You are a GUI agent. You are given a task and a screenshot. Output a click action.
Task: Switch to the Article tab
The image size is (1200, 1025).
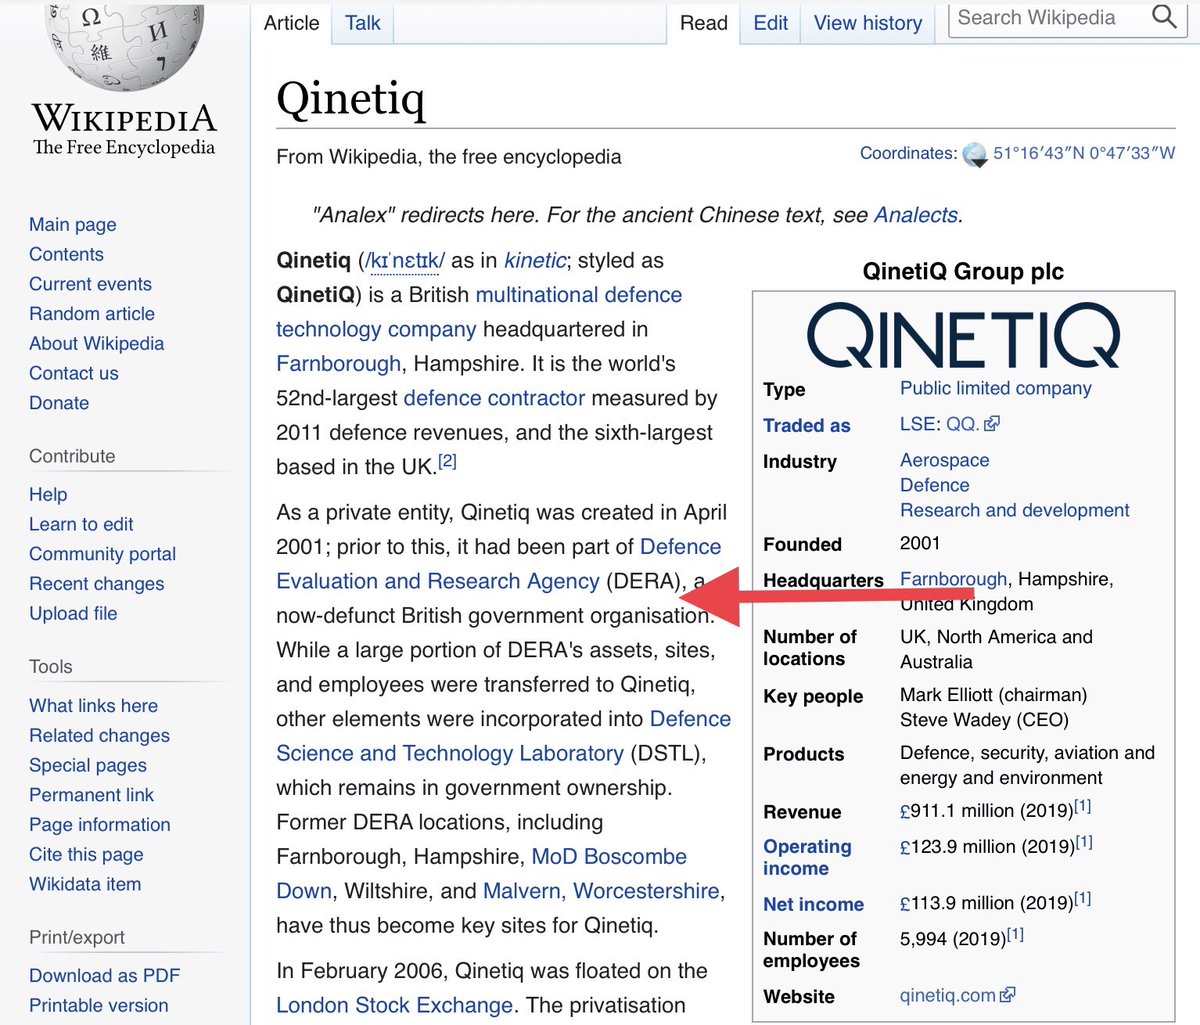(x=292, y=23)
